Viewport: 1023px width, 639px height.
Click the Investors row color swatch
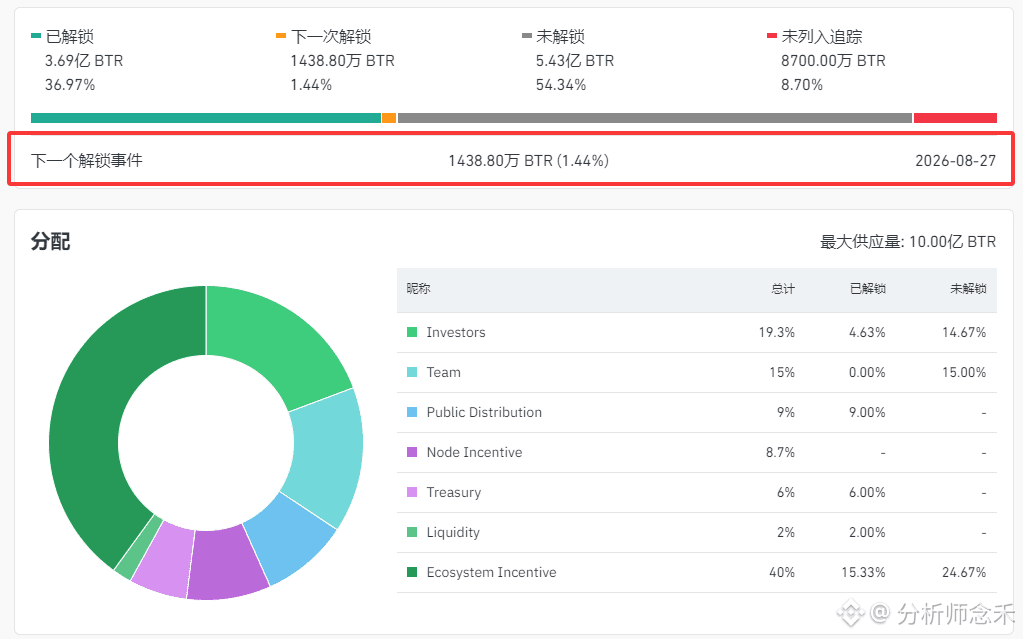(x=412, y=332)
